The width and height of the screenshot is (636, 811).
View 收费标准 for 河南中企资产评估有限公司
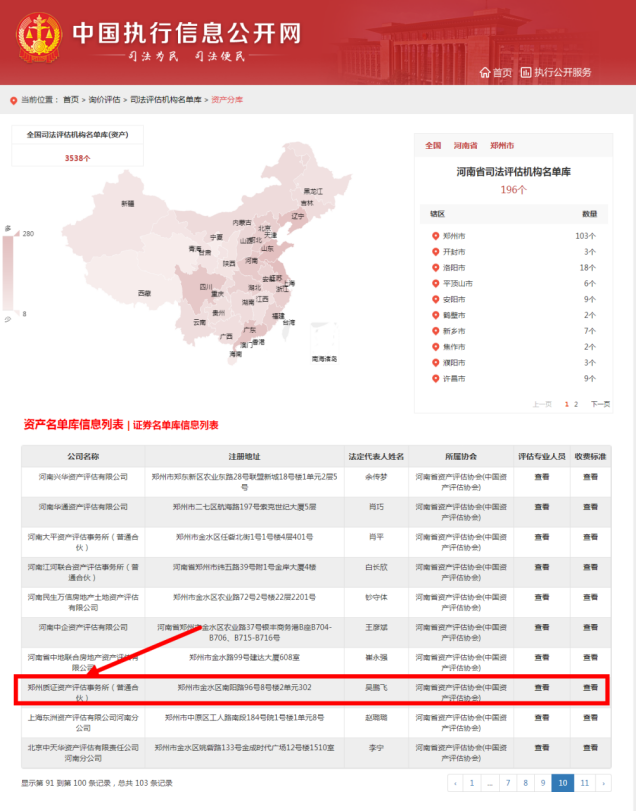click(x=590, y=627)
